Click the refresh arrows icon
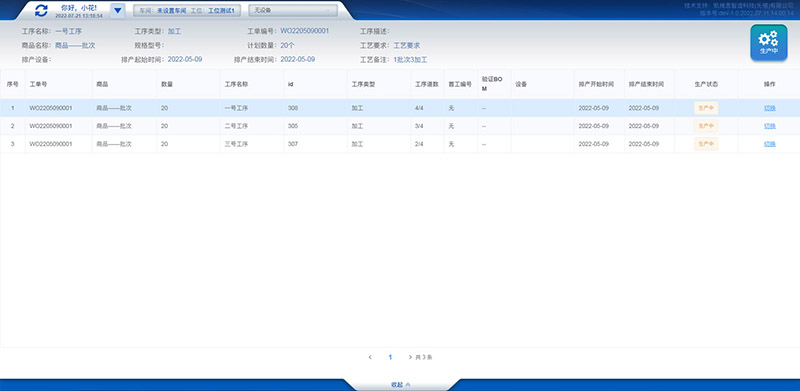Image resolution: width=800 pixels, height=391 pixels. [x=41, y=10]
